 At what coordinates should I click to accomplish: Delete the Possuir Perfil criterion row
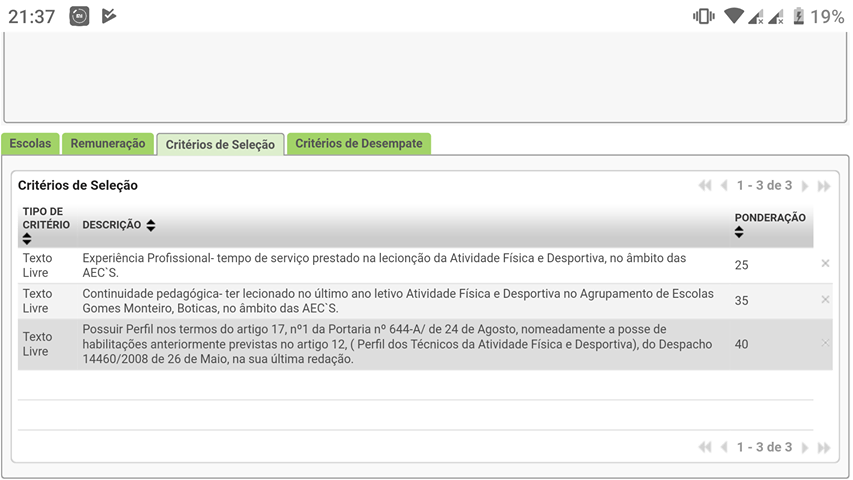[825, 343]
